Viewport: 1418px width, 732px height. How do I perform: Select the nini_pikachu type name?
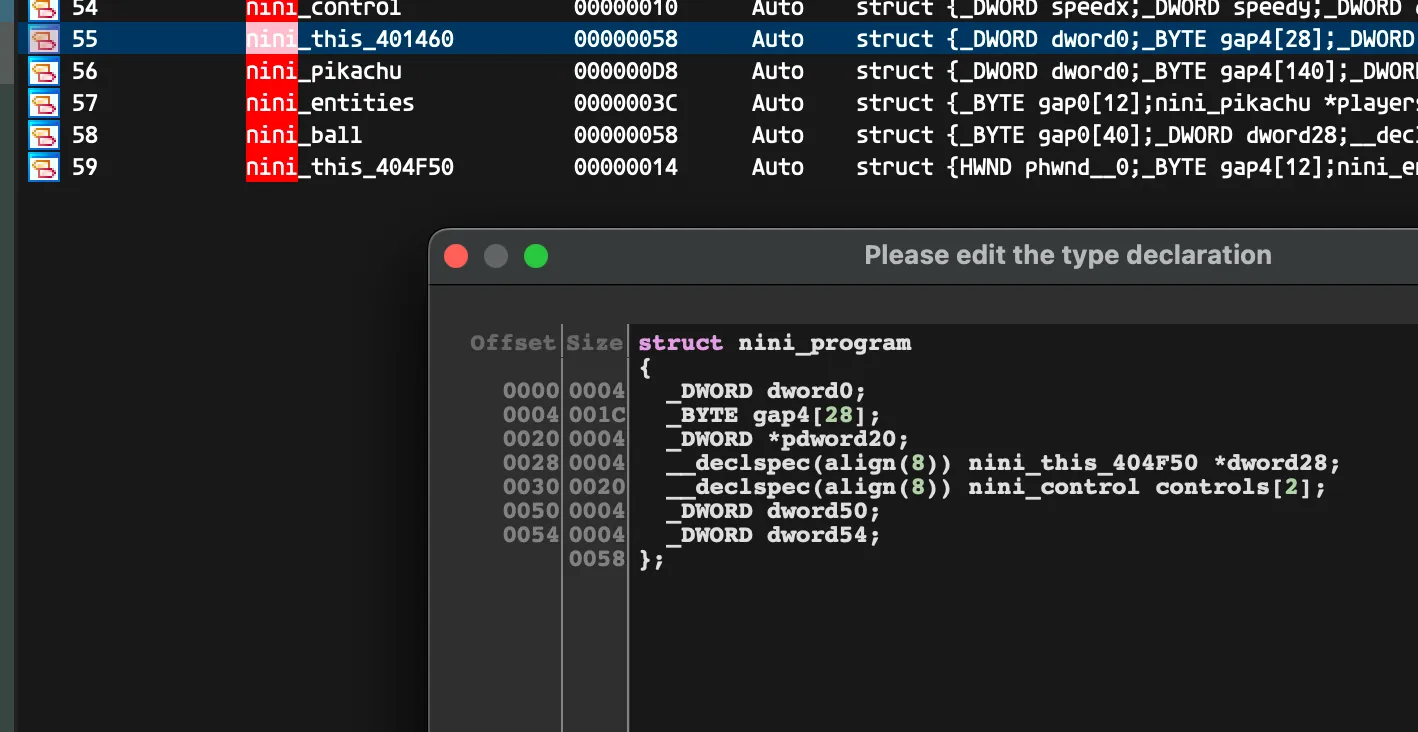point(323,72)
